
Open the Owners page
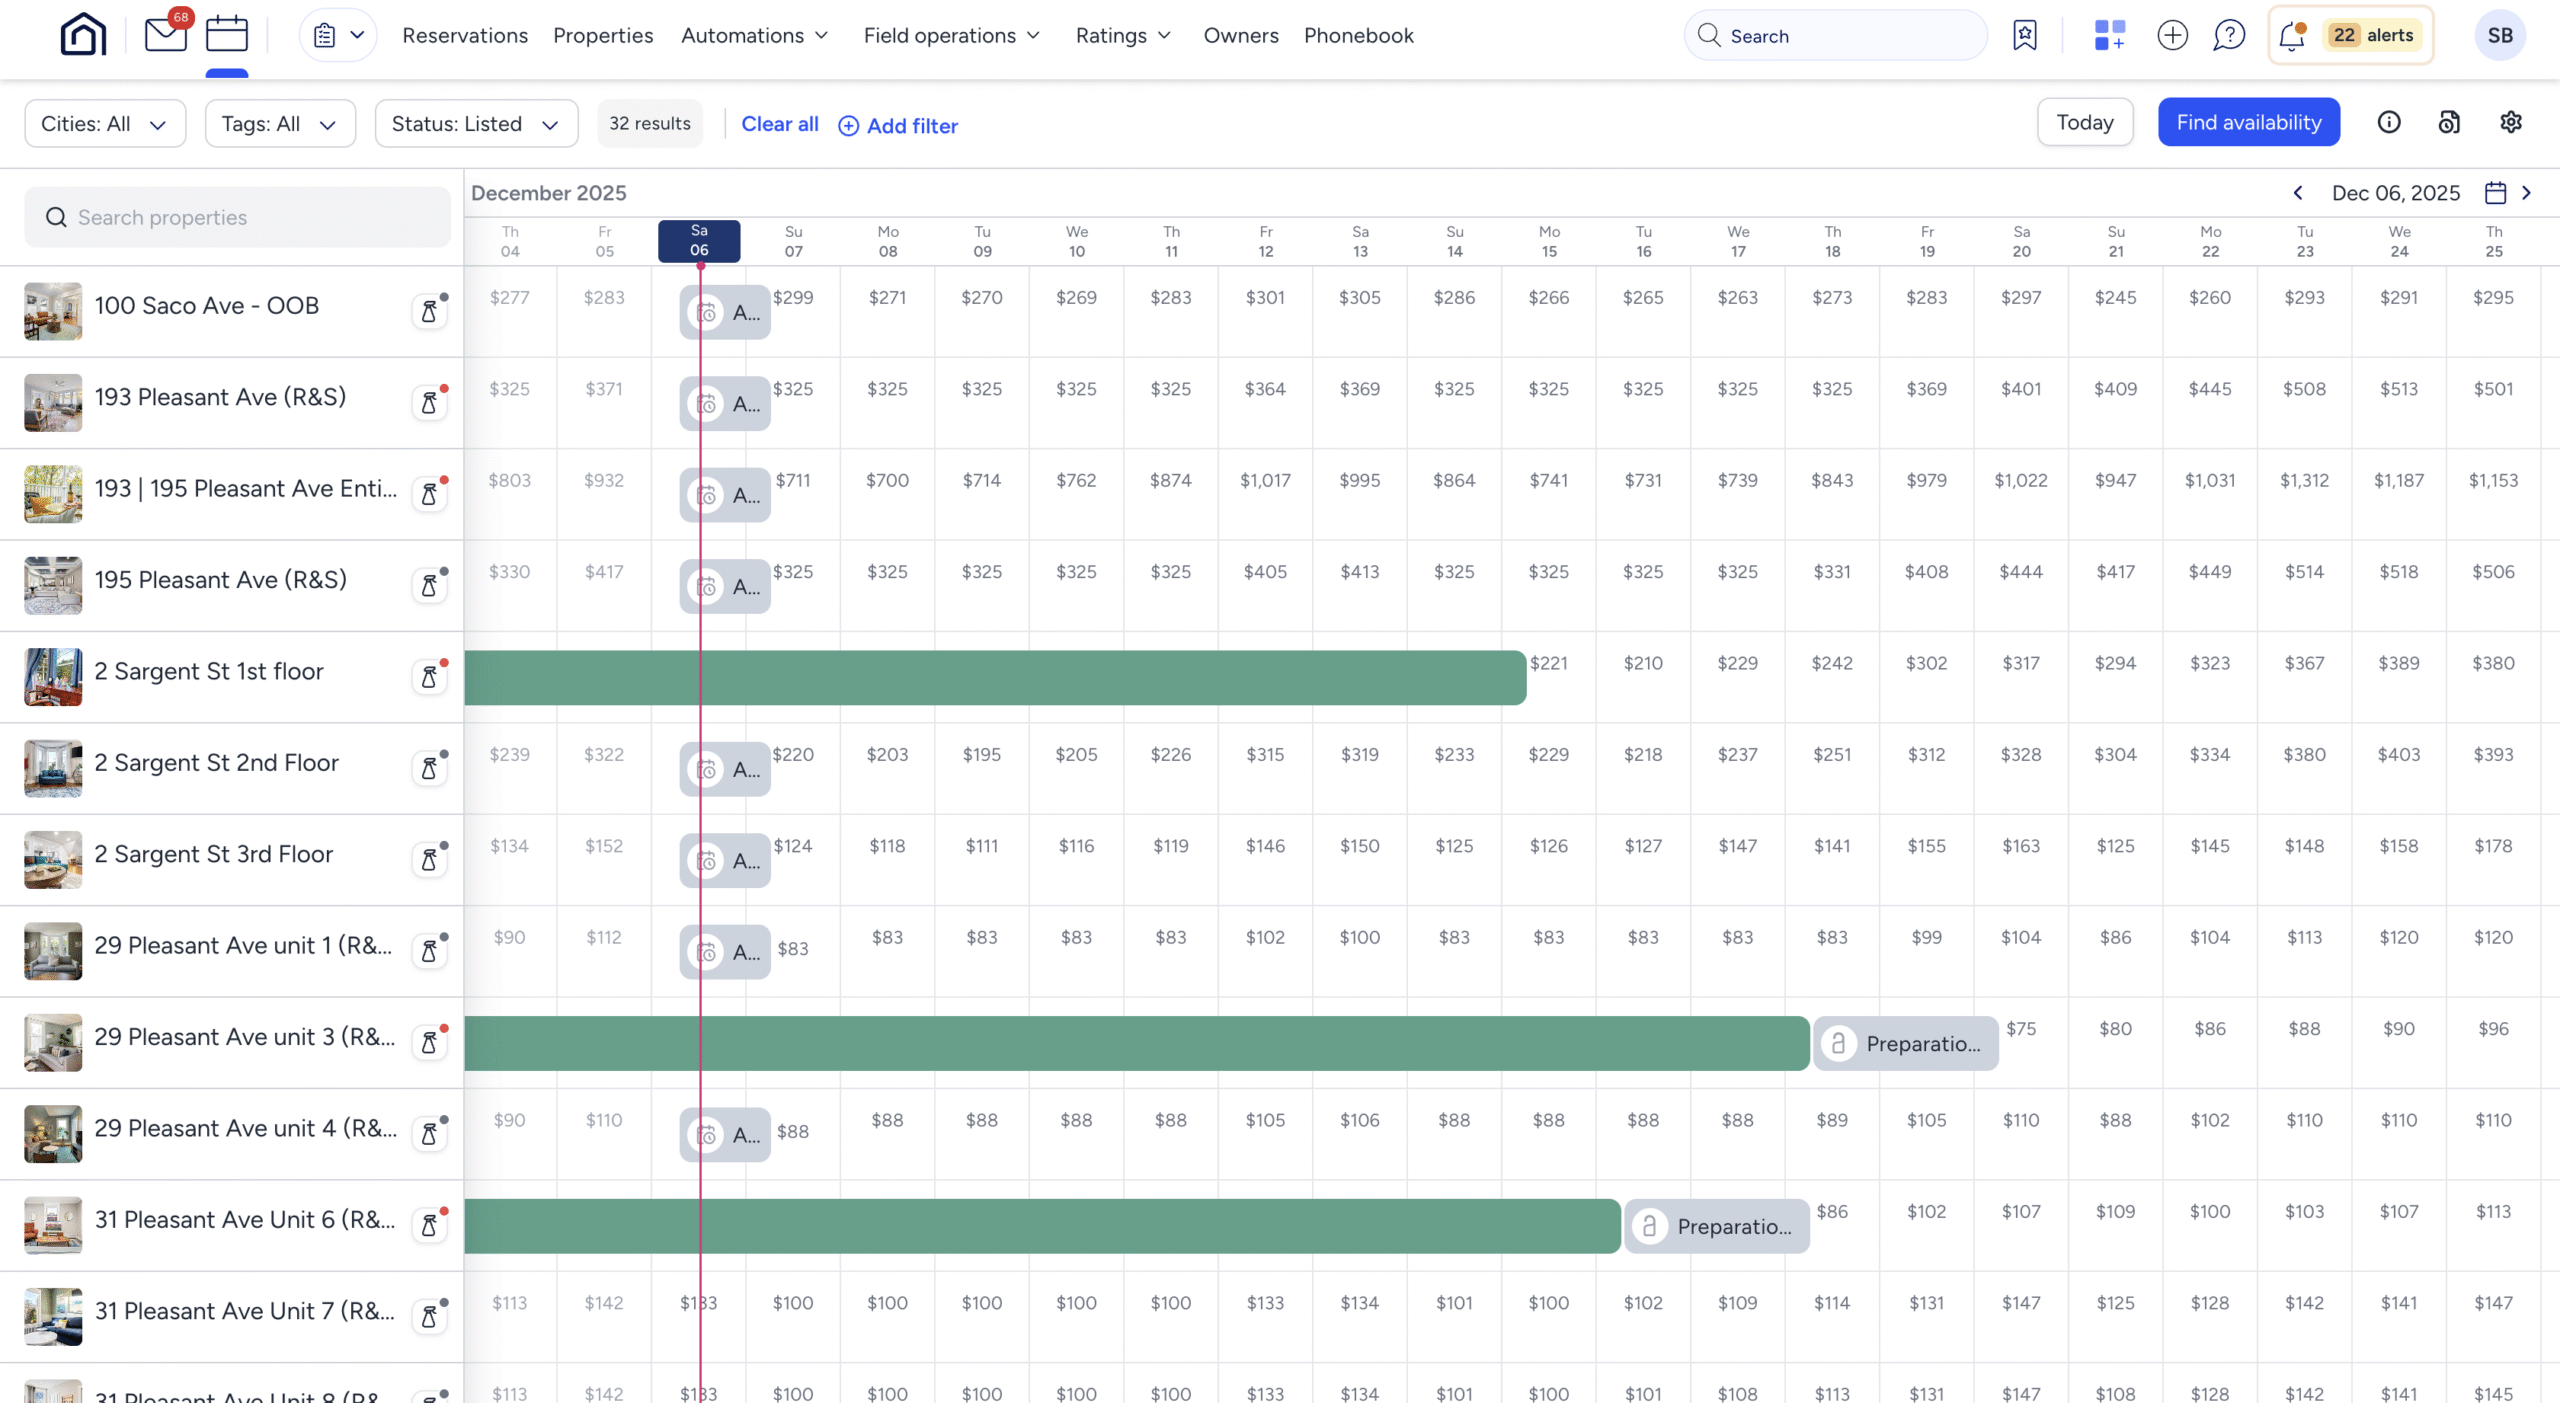click(1240, 36)
